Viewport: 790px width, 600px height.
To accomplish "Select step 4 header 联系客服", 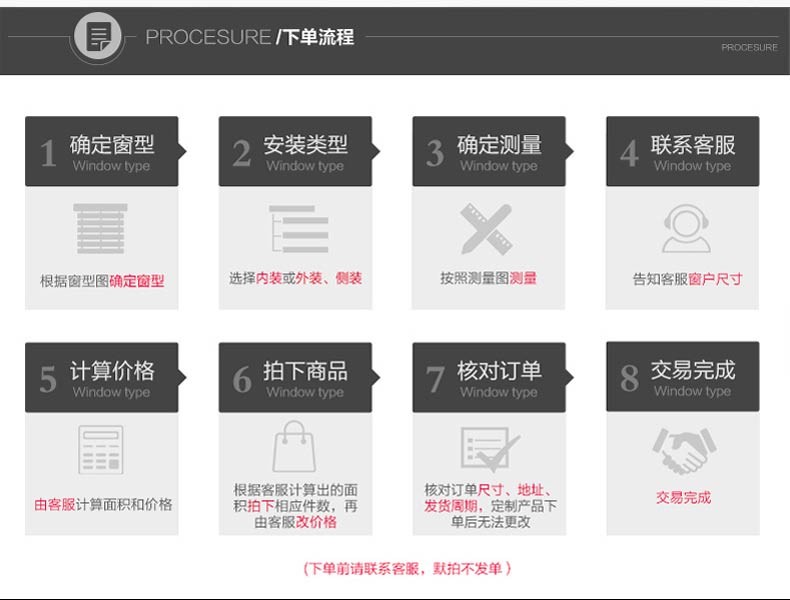I will [683, 151].
